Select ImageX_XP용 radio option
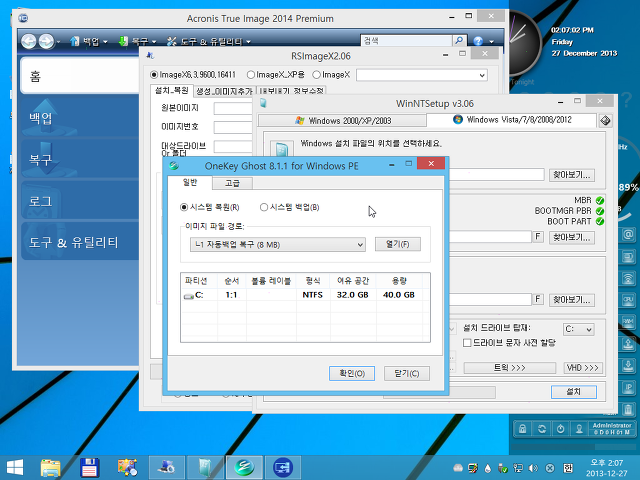 [251, 75]
